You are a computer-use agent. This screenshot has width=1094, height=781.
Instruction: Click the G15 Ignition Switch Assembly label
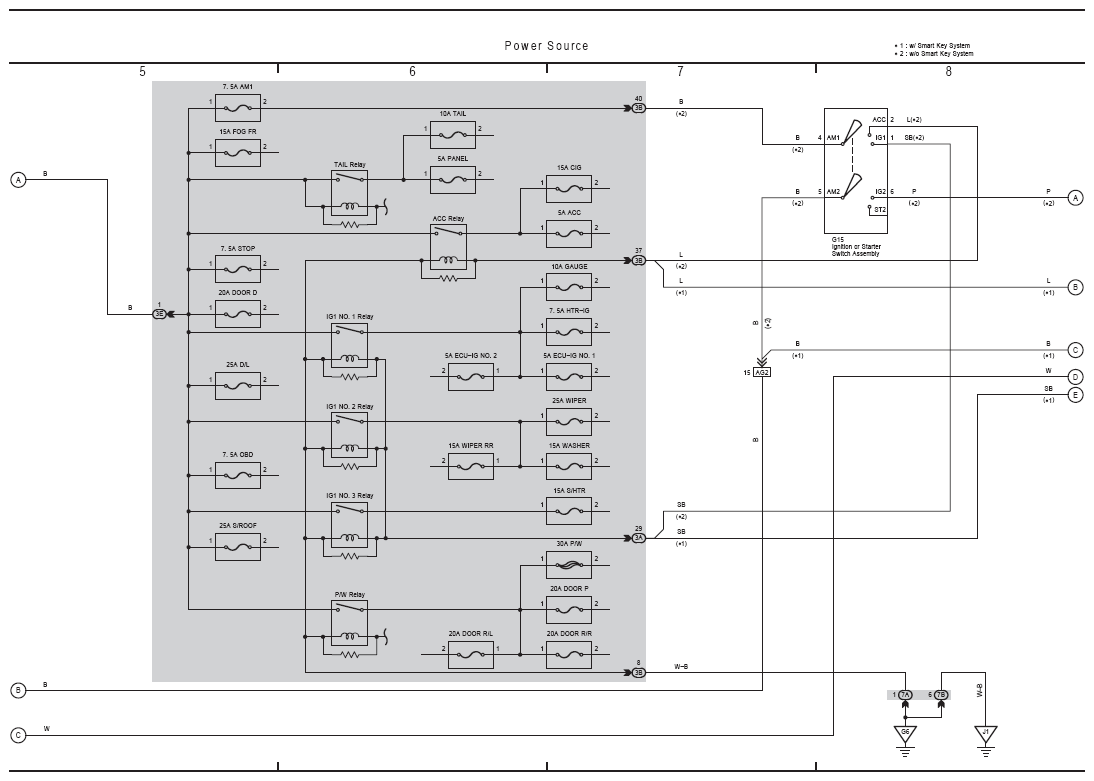click(856, 246)
